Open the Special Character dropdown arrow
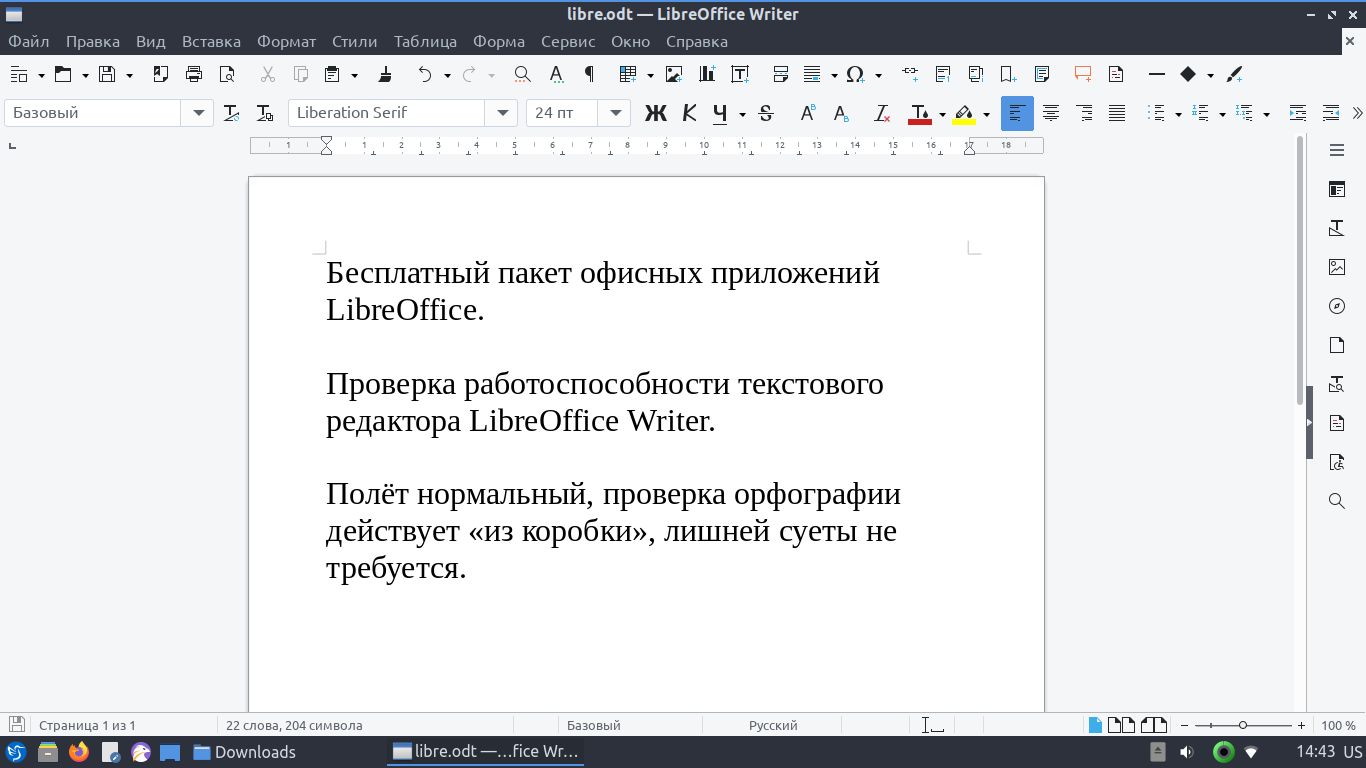This screenshot has width=1366, height=768. pyautogui.click(x=878, y=75)
